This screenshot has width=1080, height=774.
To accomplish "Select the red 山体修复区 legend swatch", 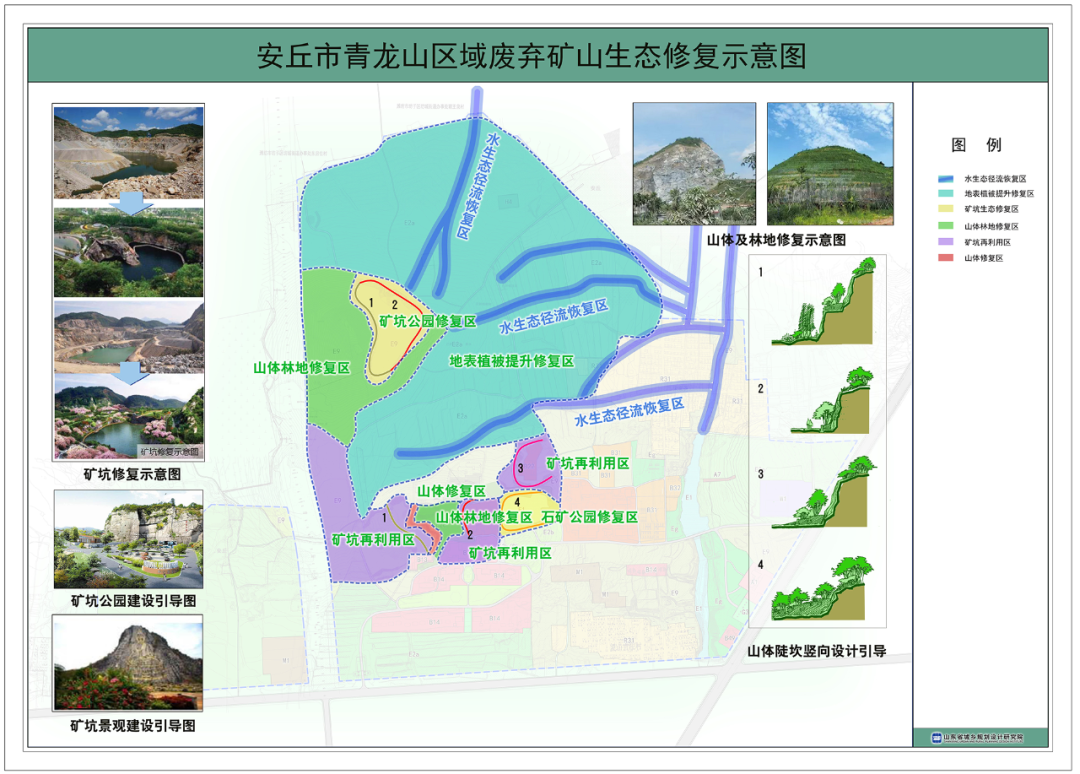I will click(x=946, y=257).
